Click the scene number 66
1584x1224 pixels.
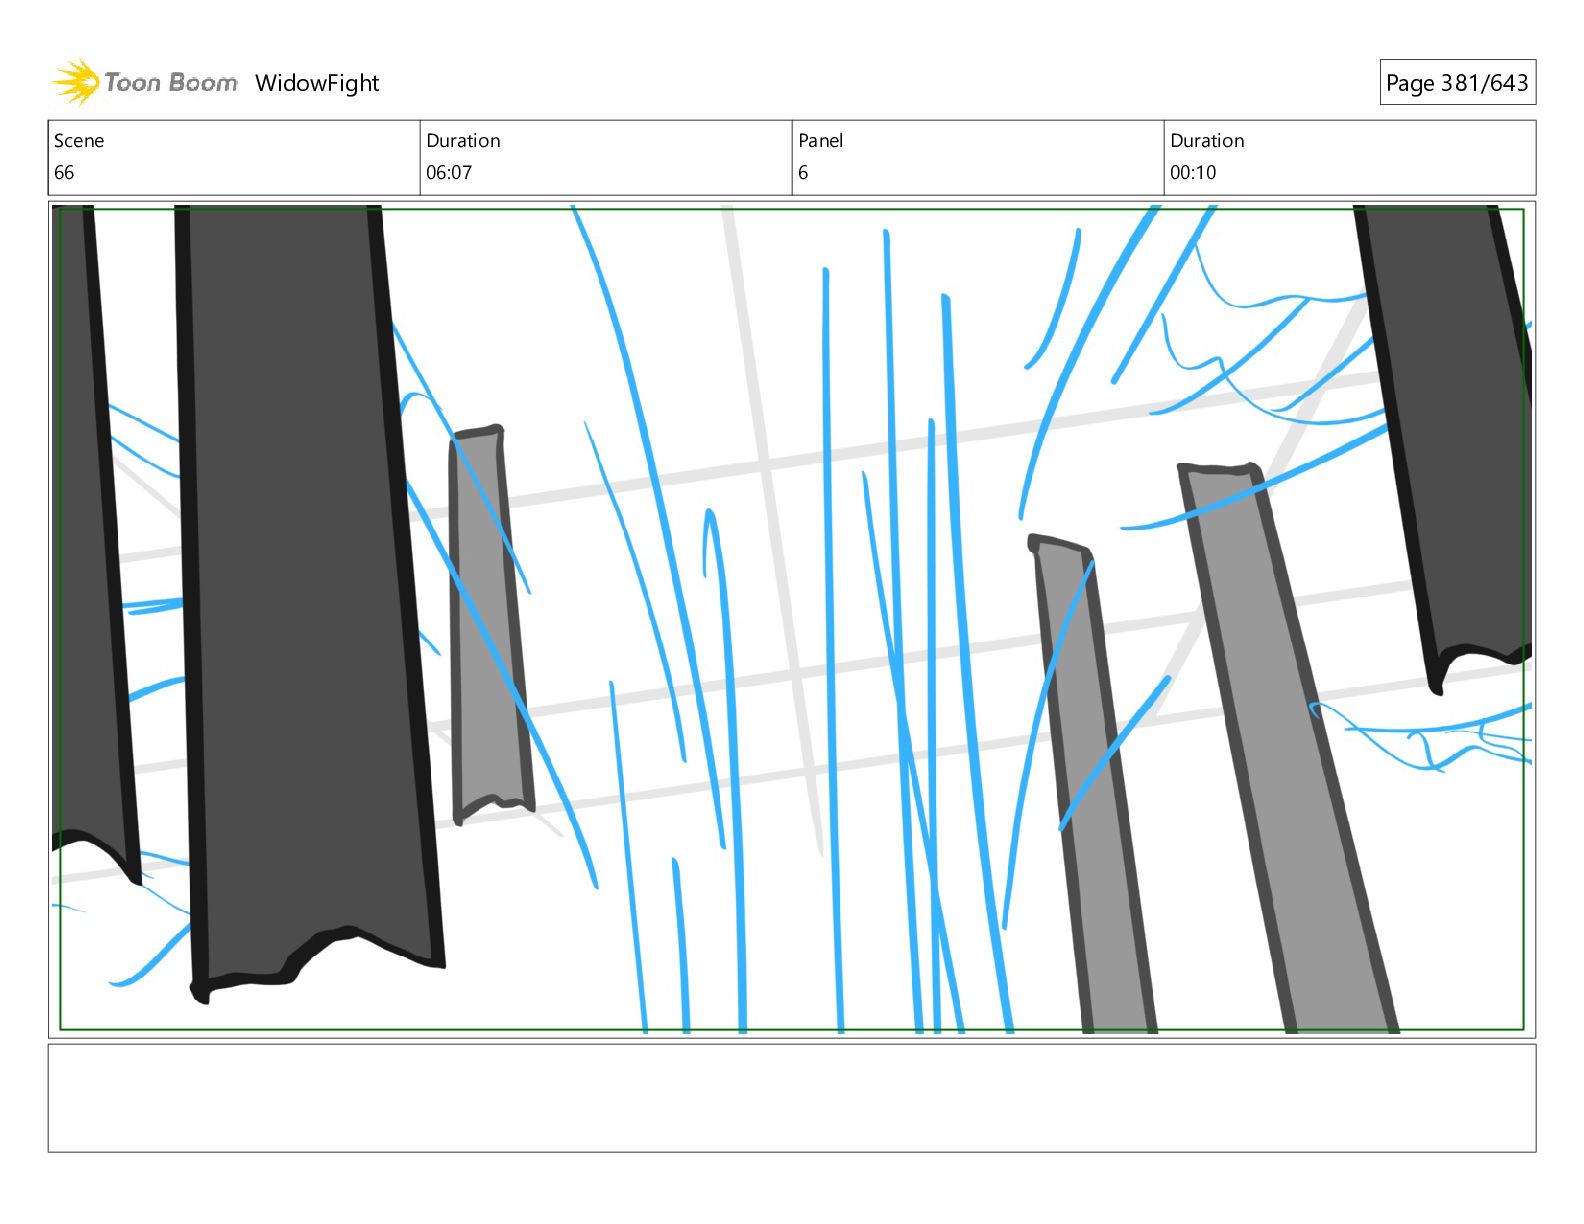[64, 173]
